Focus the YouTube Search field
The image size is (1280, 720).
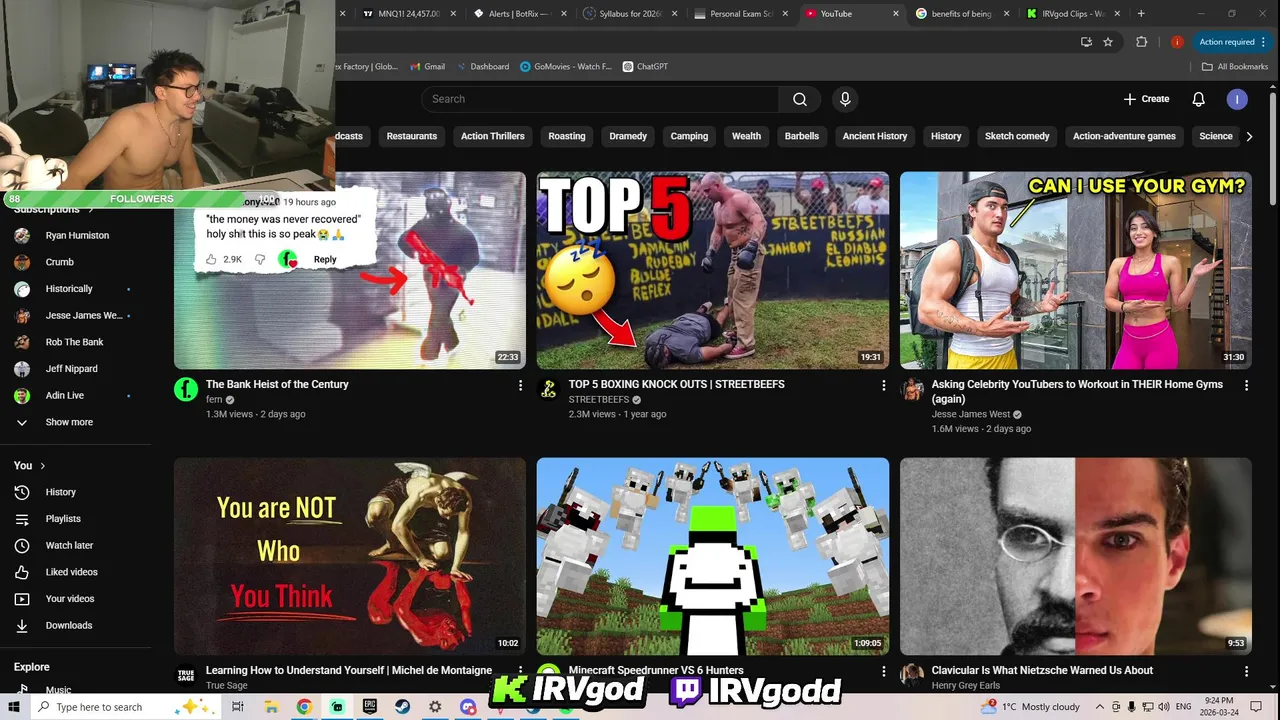[600, 99]
